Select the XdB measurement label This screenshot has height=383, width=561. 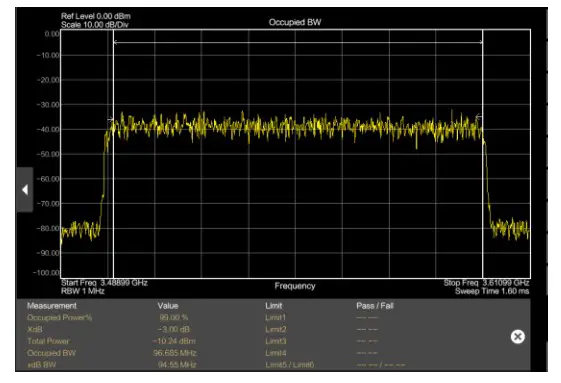[34, 329]
